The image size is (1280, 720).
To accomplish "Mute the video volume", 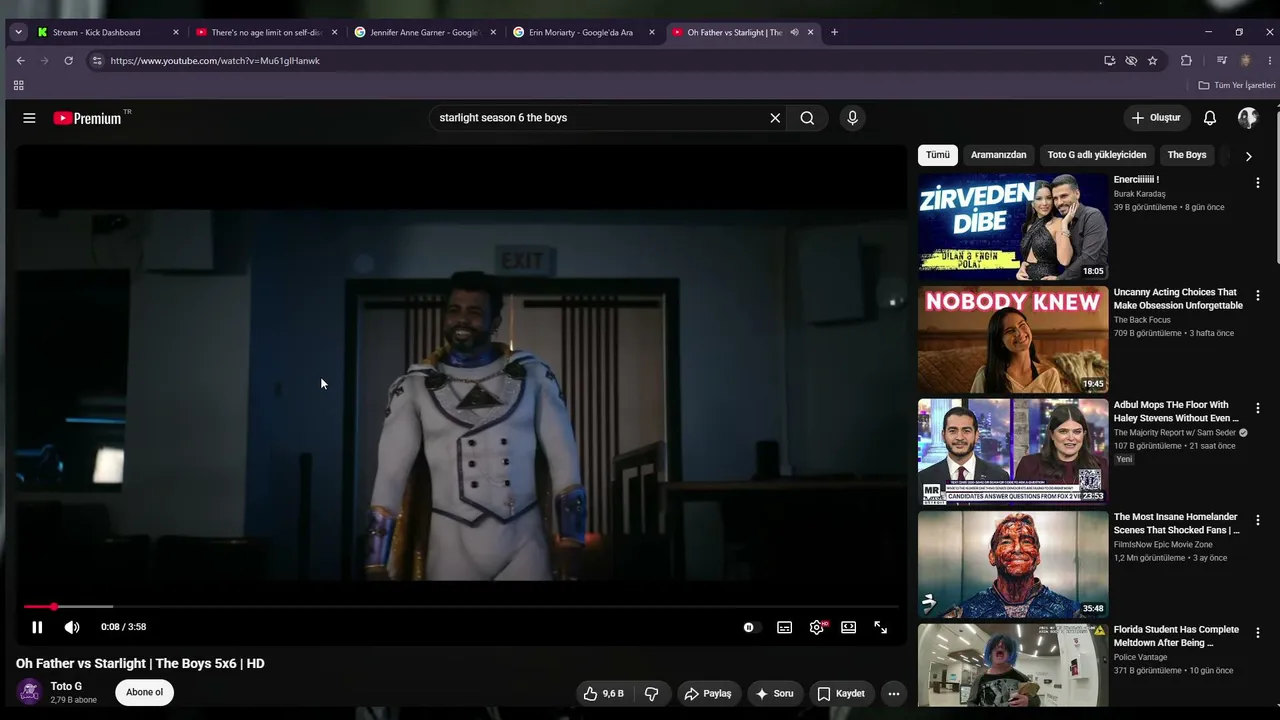I will click(x=72, y=627).
